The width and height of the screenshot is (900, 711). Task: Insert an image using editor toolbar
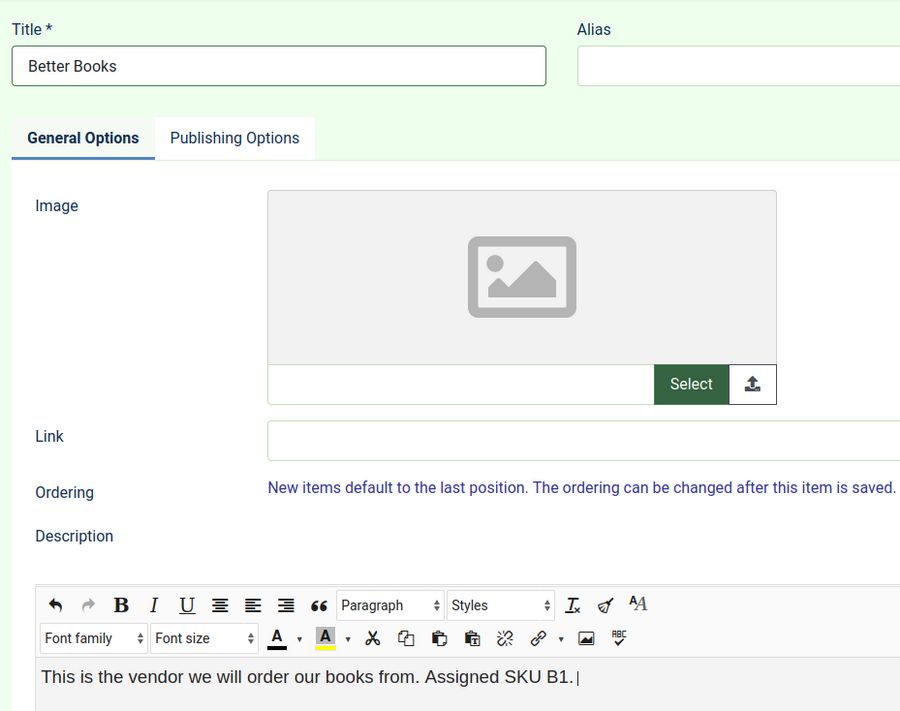click(x=587, y=638)
